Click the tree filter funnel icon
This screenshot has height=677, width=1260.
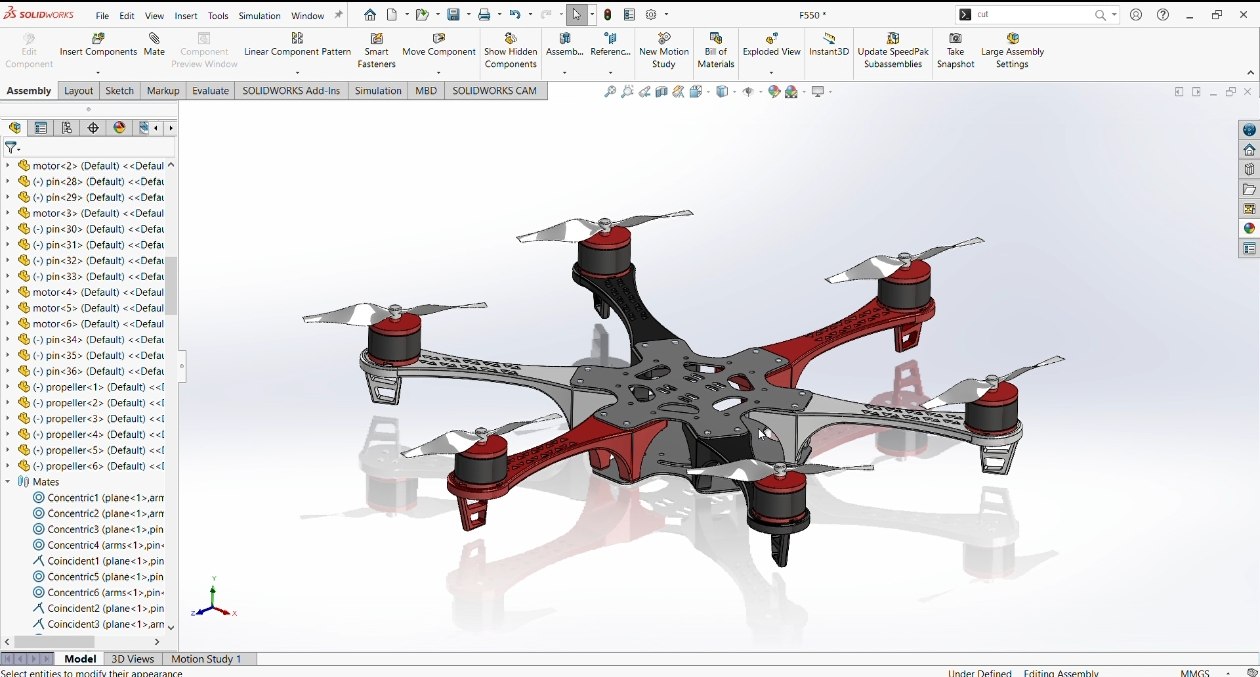11,147
